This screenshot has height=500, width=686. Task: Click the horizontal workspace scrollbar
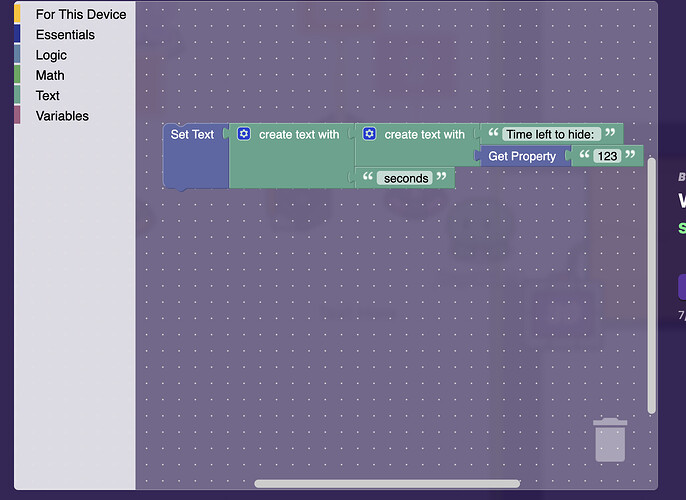click(387, 484)
